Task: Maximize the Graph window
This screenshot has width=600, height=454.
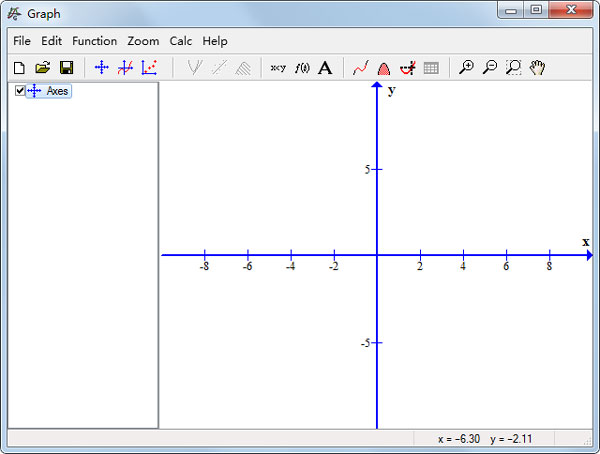Action: (536, 10)
